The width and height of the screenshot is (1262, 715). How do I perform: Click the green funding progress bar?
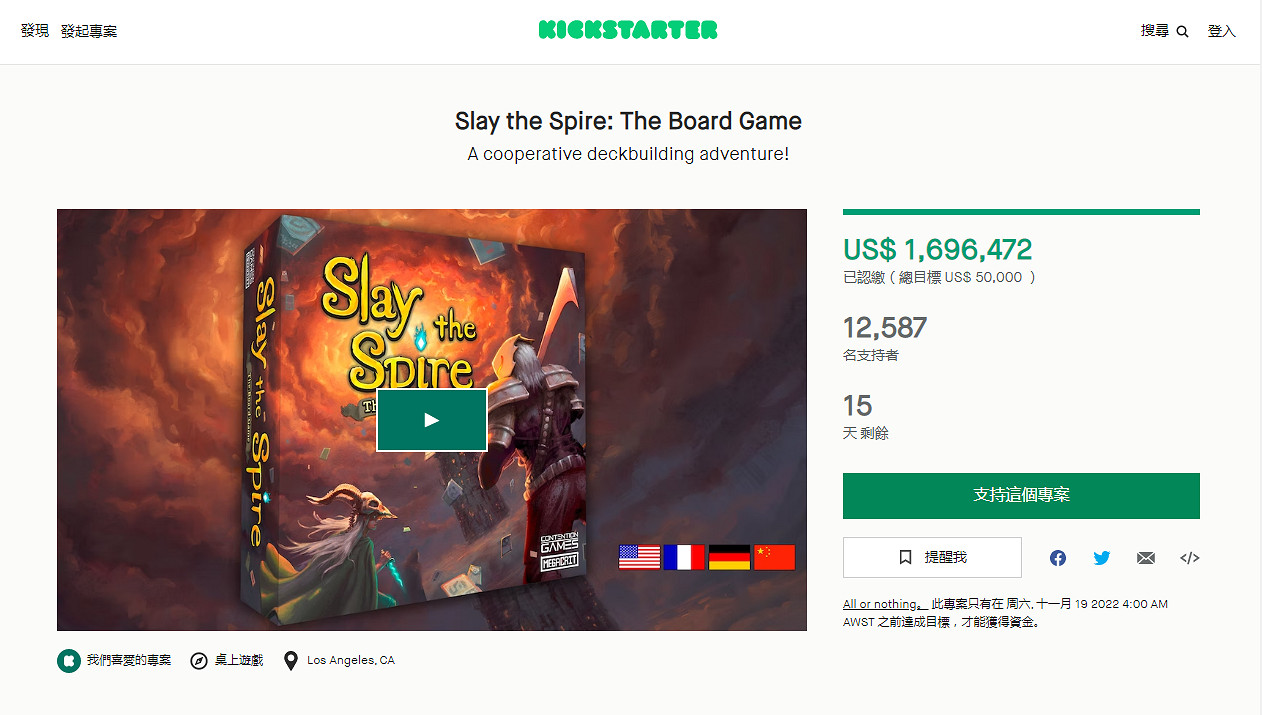pyautogui.click(x=1021, y=212)
